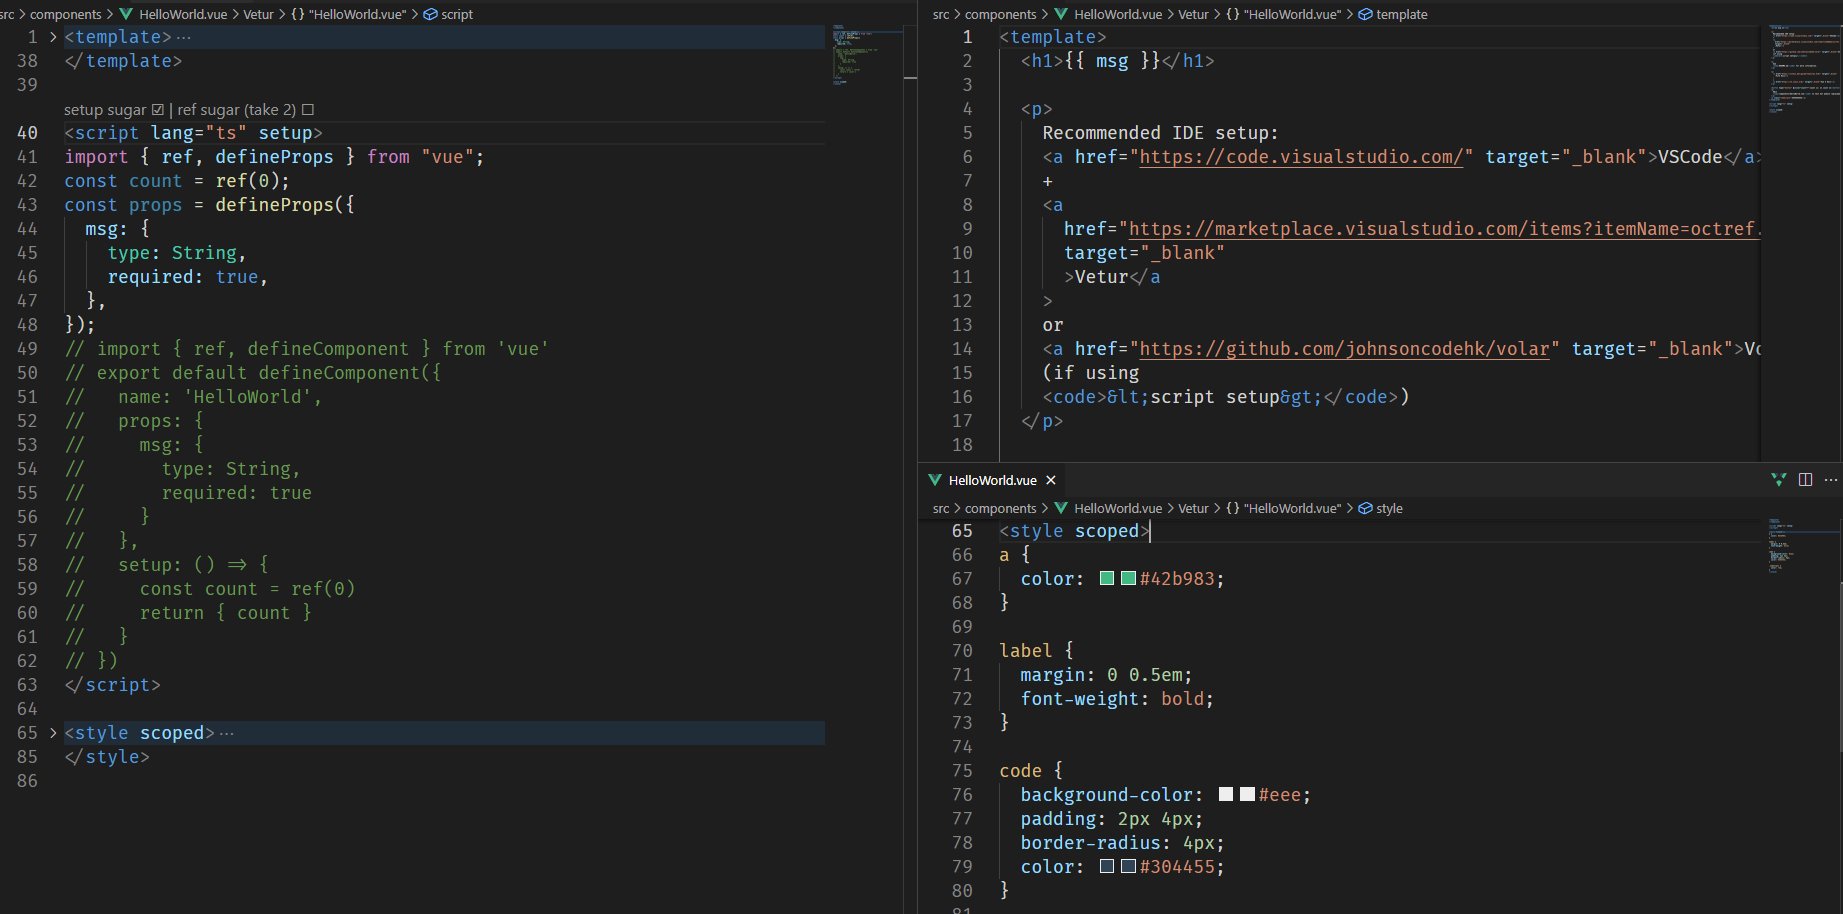This screenshot has width=1843, height=914.
Task: Click the style pane vertical scrollbar
Action: pos(1839,665)
